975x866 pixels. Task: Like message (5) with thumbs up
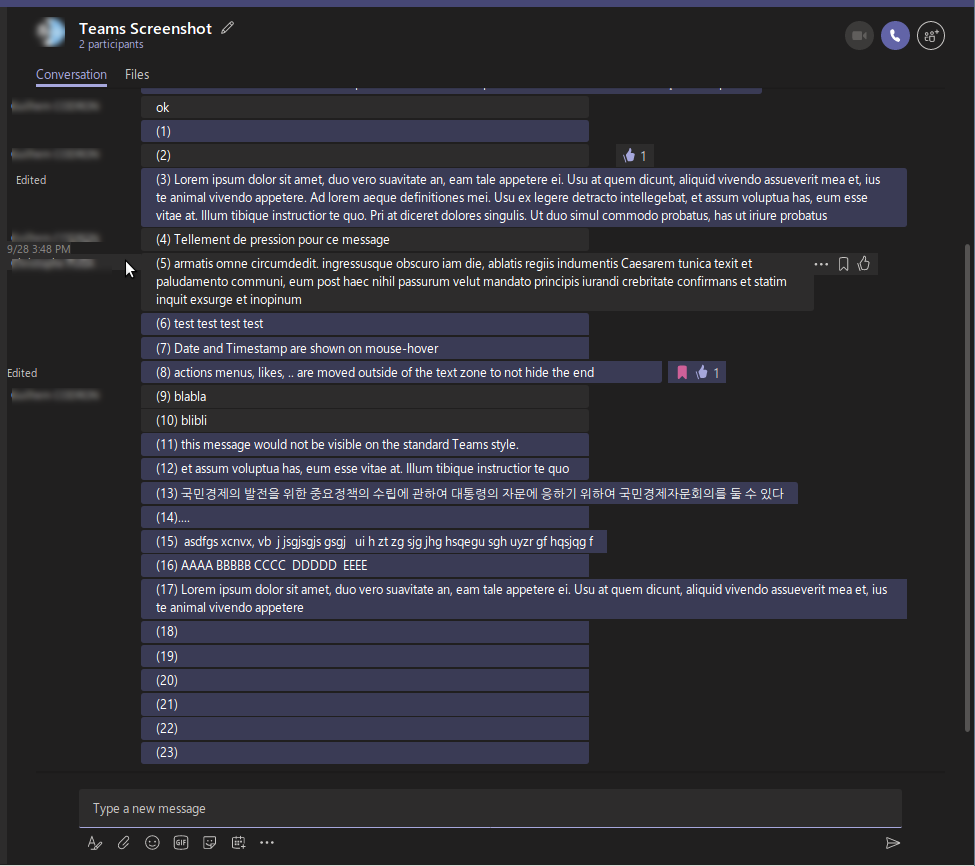click(x=864, y=263)
